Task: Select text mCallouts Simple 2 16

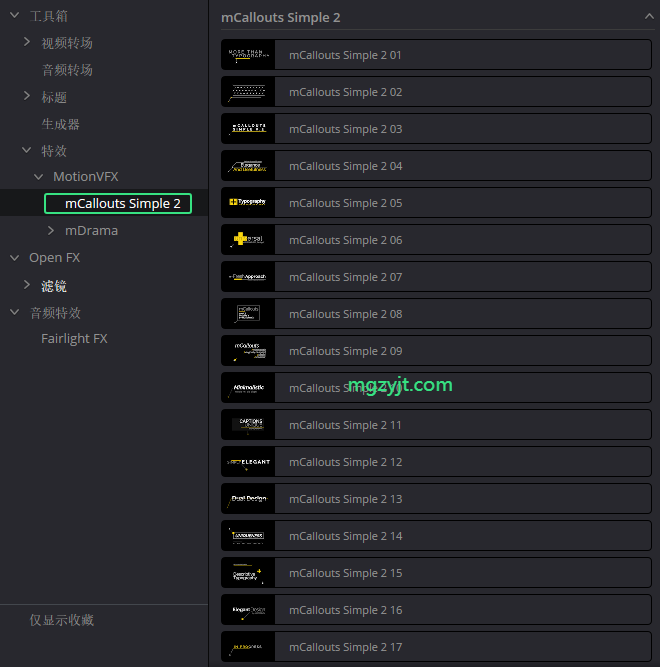Action: pyautogui.click(x=345, y=610)
